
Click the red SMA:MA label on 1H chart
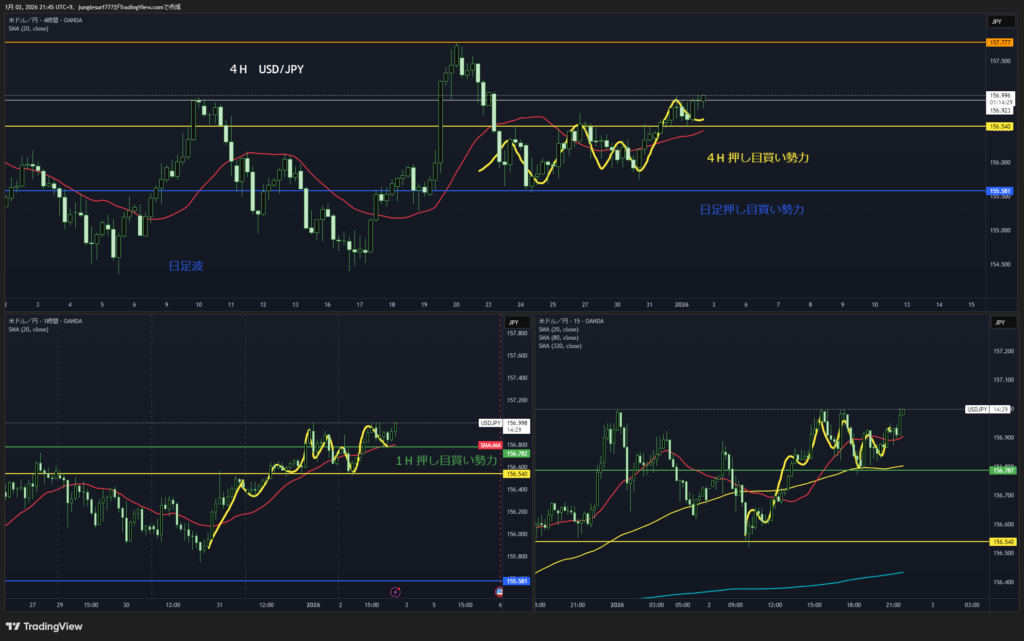(490, 444)
